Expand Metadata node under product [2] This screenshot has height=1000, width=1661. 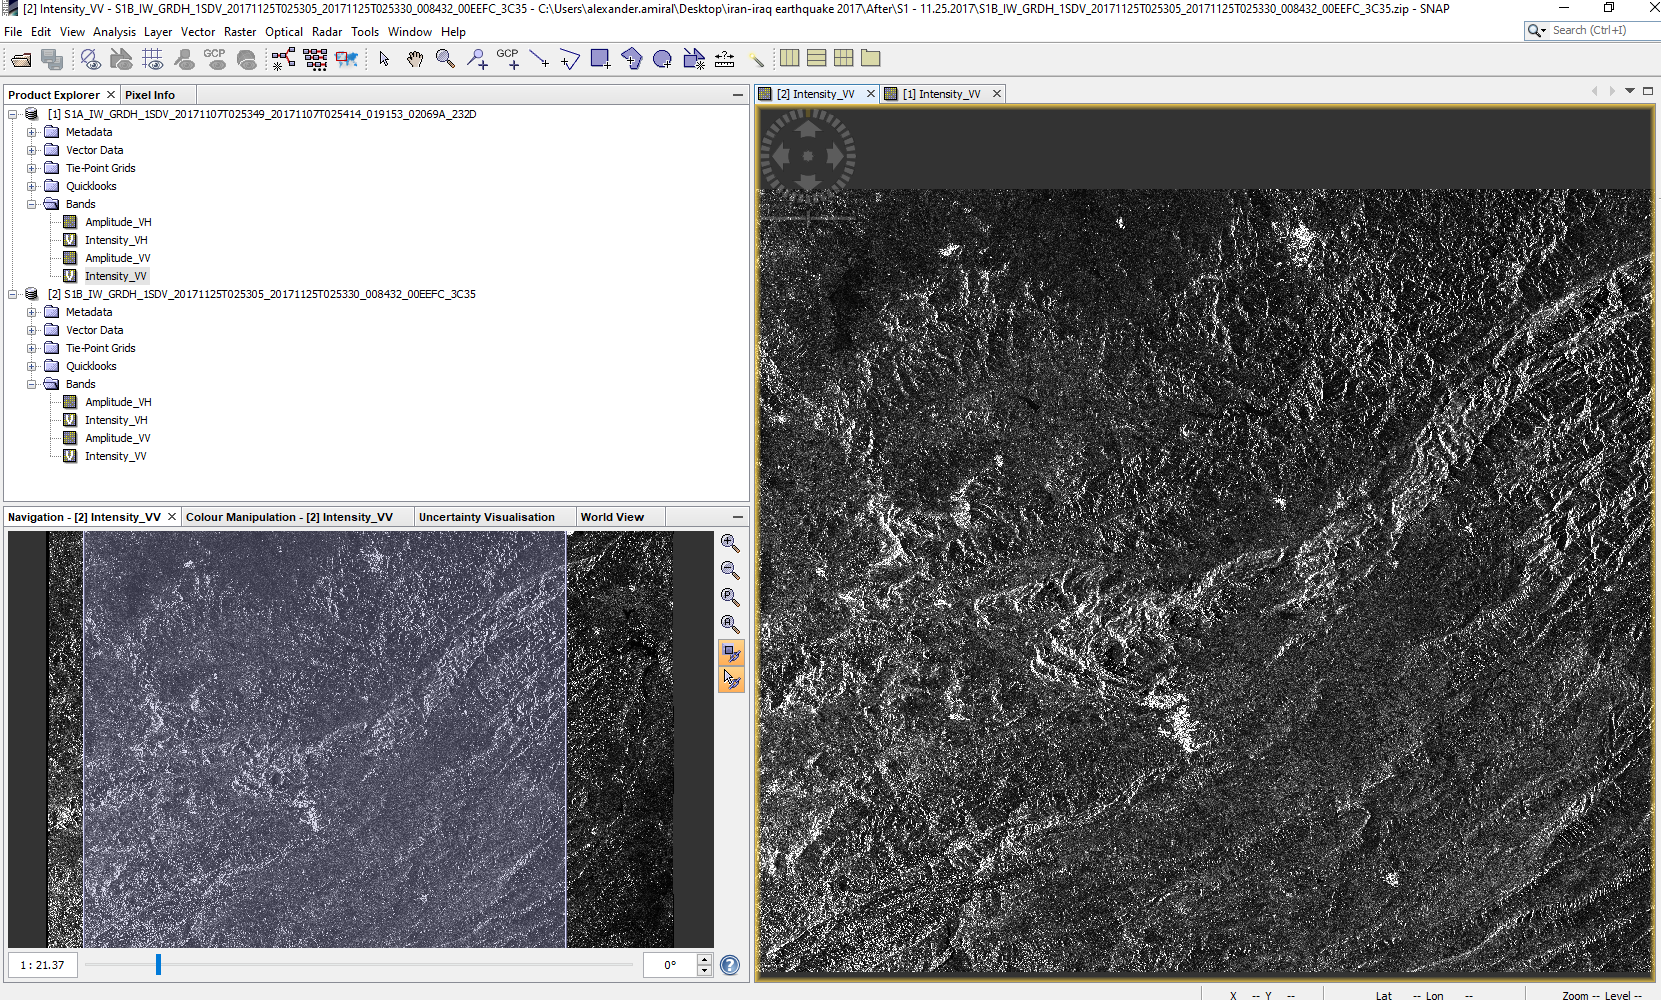[32, 312]
